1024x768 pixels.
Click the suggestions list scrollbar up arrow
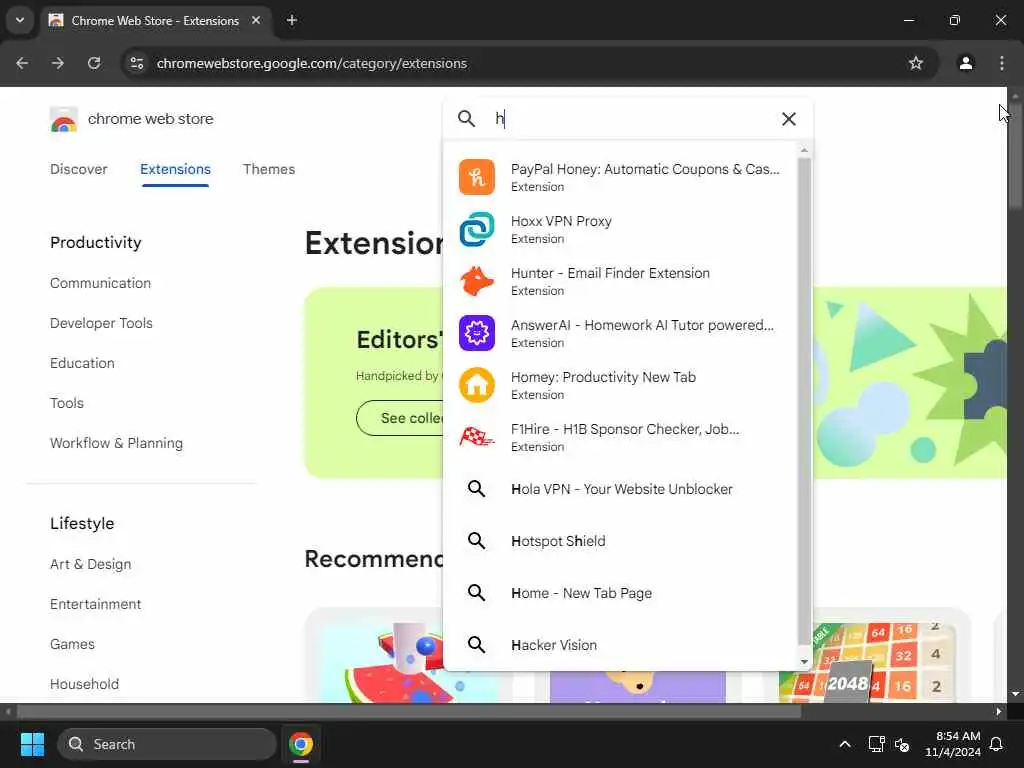(x=804, y=150)
